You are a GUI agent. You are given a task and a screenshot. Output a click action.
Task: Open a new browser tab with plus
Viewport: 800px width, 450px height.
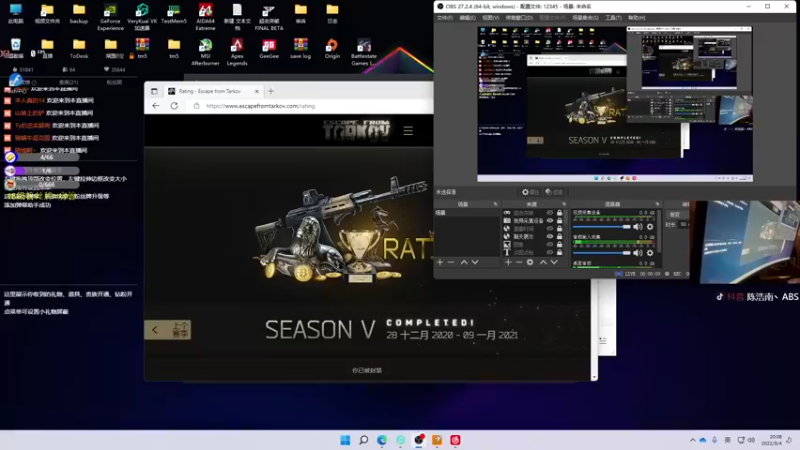pos(271,91)
